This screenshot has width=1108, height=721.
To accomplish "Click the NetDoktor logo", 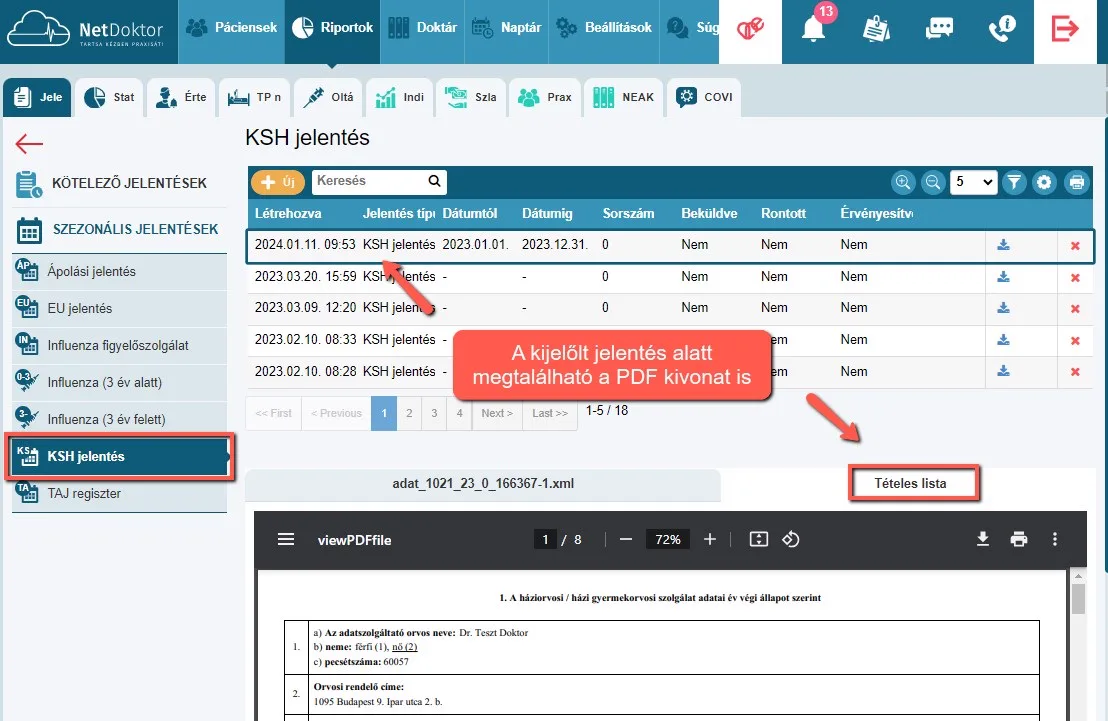I will tap(86, 30).
